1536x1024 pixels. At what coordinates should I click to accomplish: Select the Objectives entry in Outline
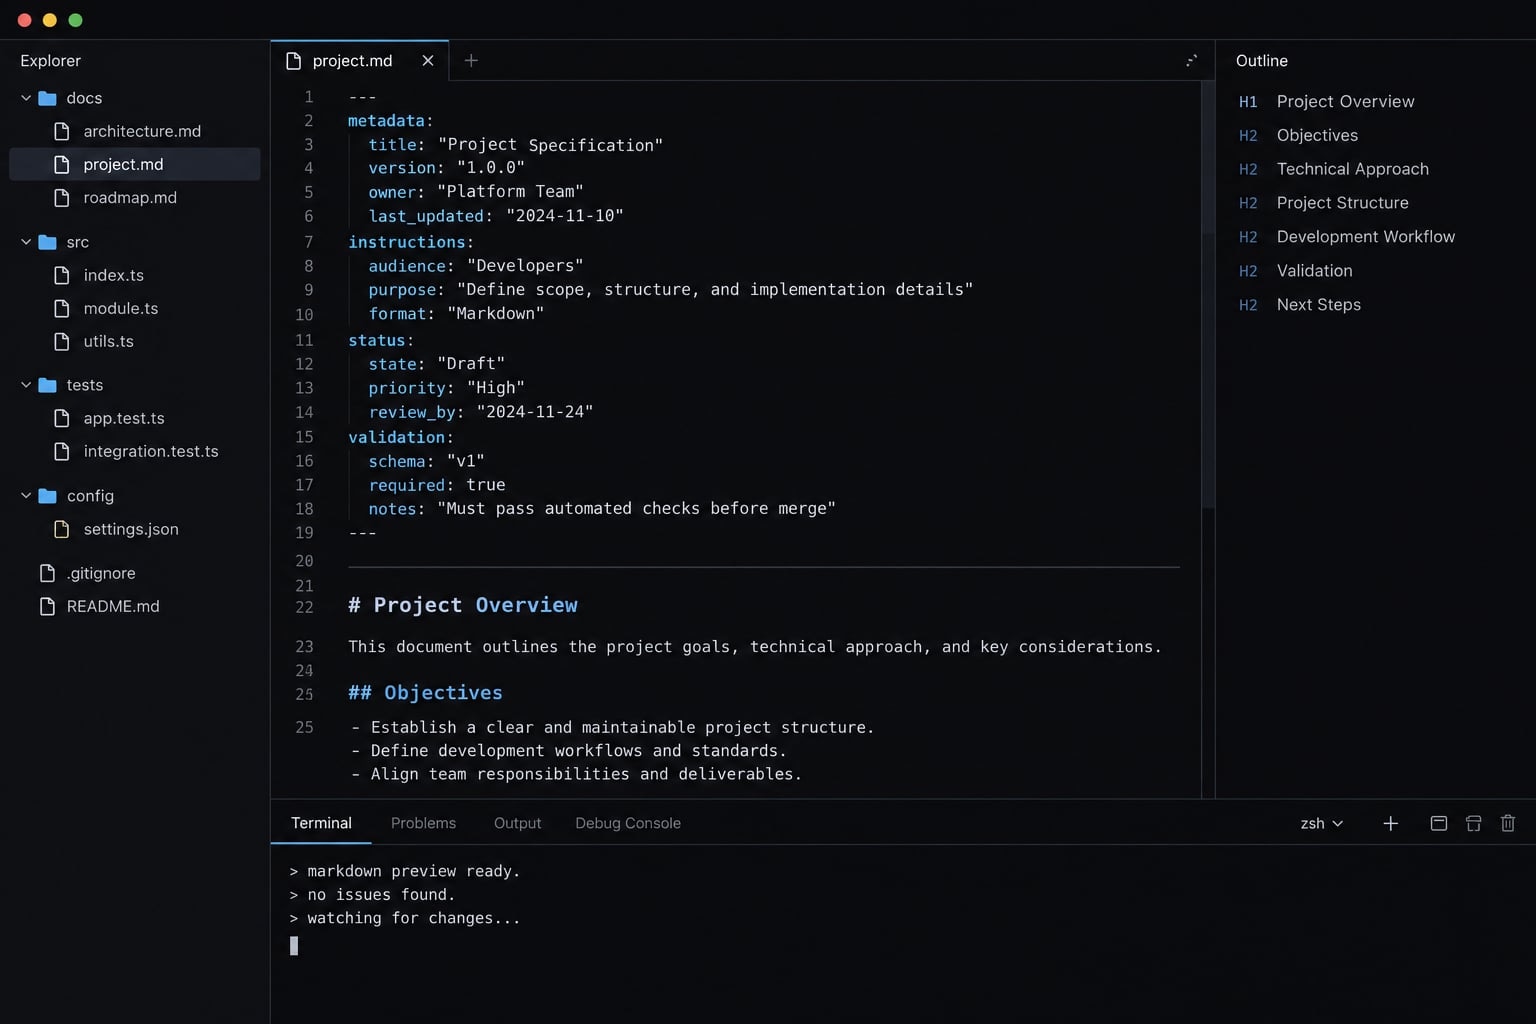pos(1317,135)
